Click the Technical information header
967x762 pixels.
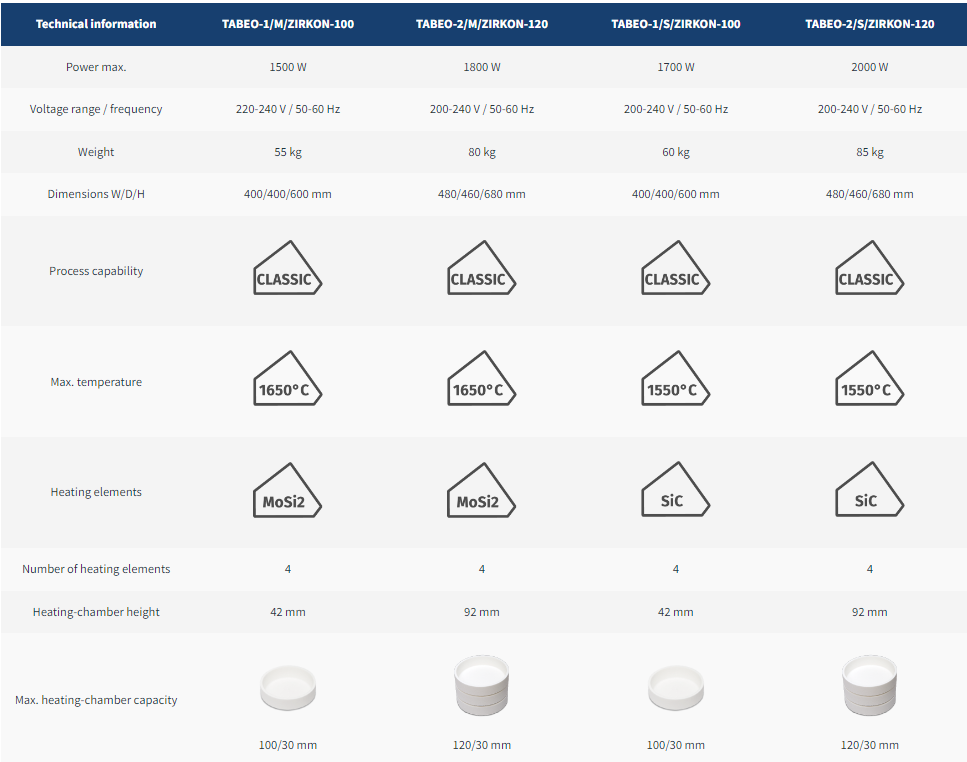tap(96, 24)
